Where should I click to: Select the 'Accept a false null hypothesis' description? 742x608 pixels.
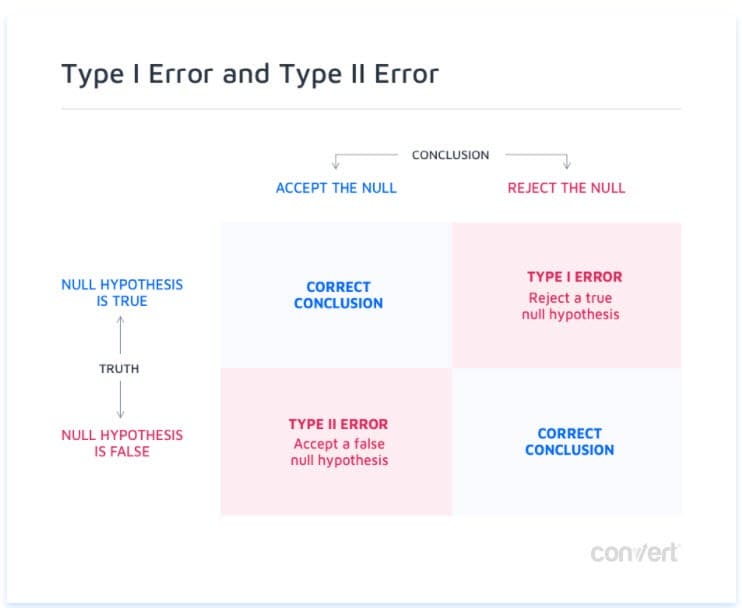coord(339,452)
